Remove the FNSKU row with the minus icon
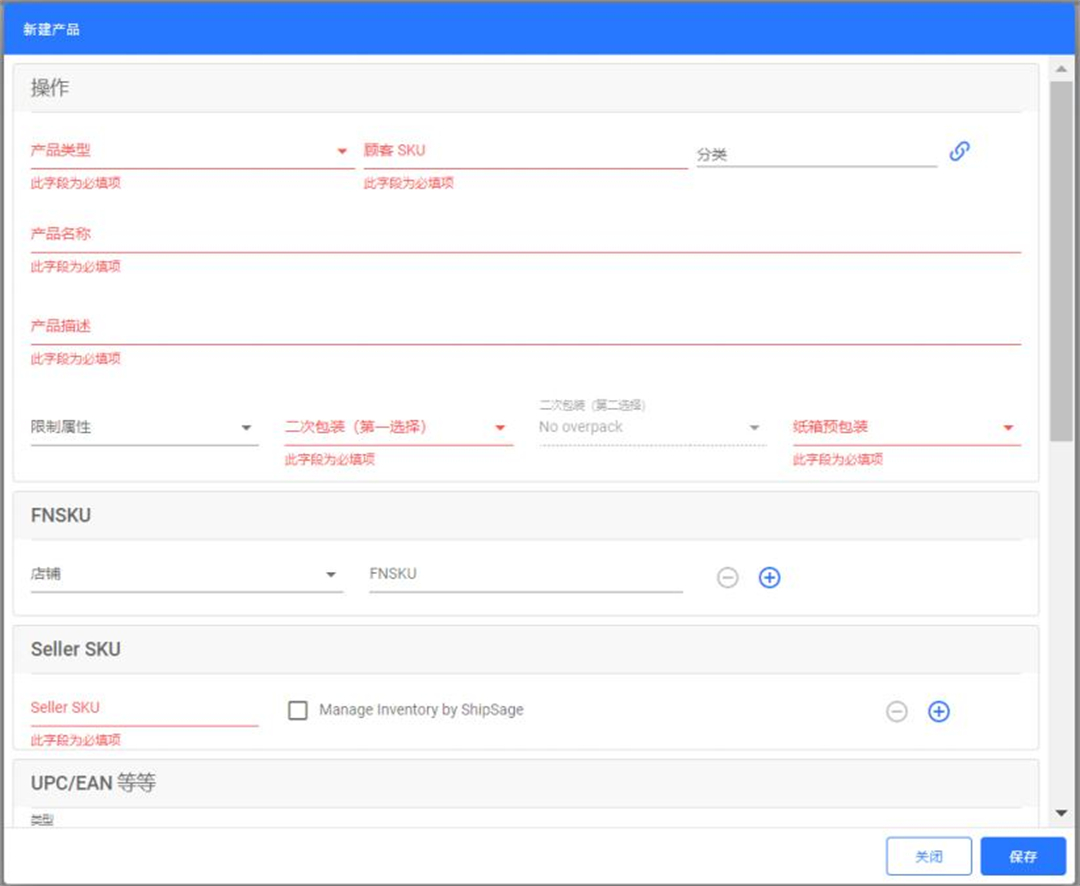Viewport: 1080px width, 886px height. coord(727,577)
